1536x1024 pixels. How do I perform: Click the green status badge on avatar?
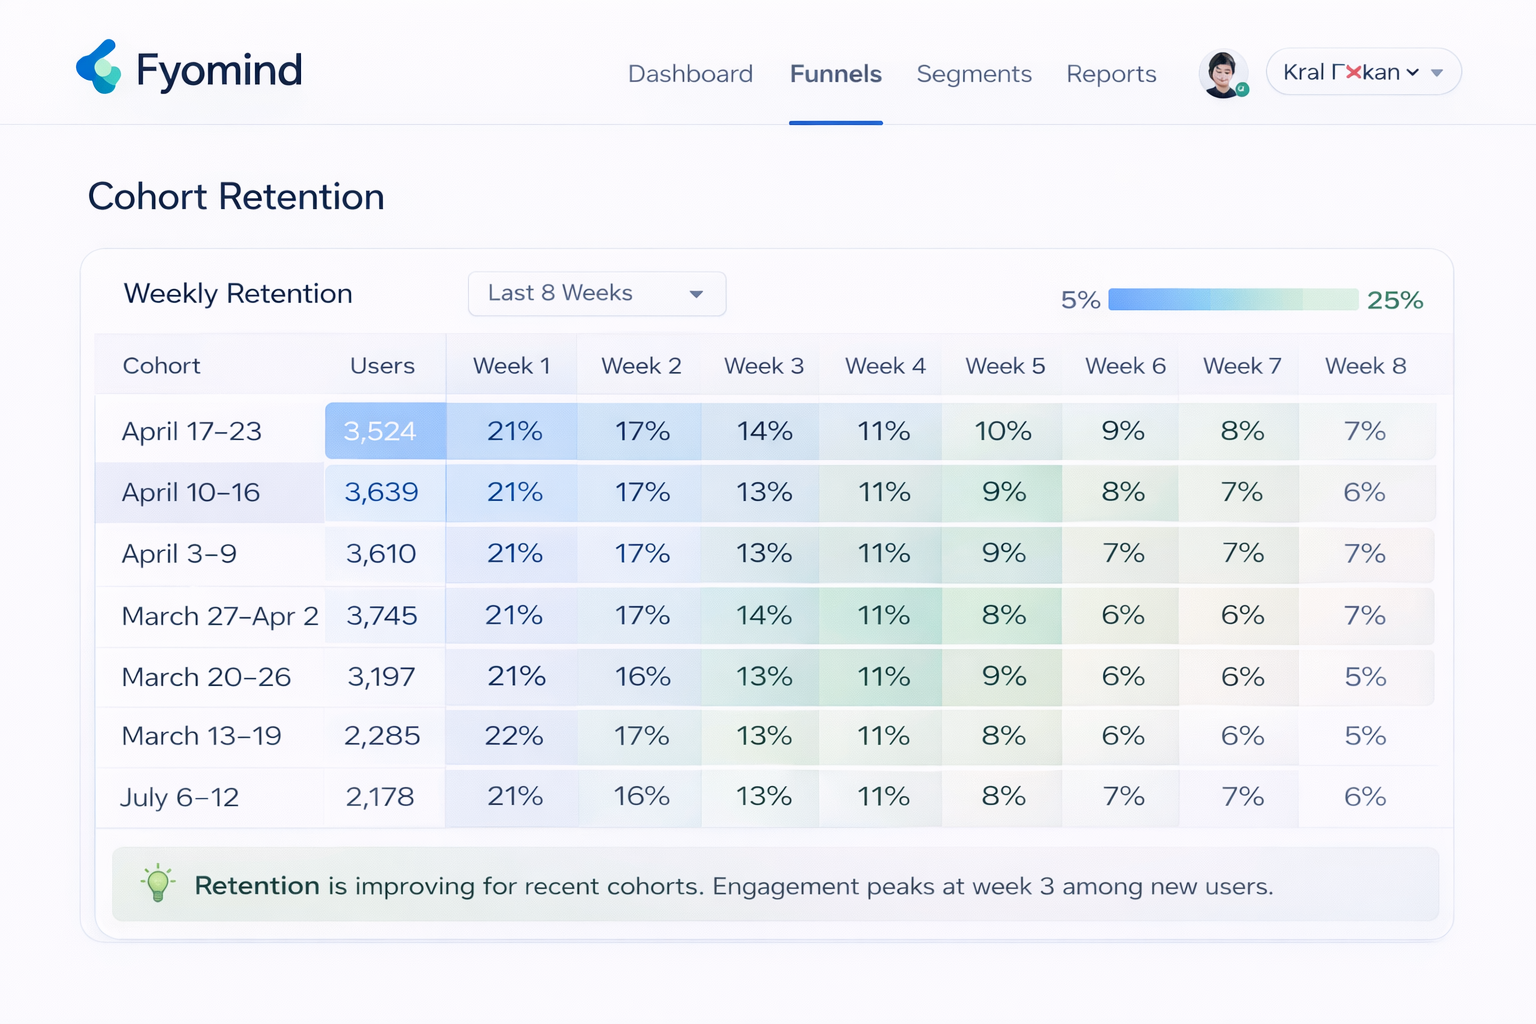click(x=1242, y=89)
